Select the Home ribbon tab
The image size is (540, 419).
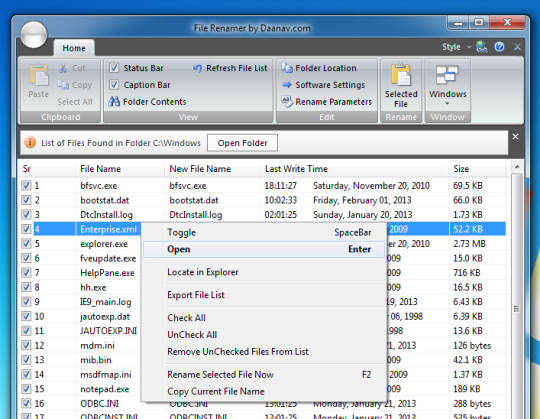point(74,48)
